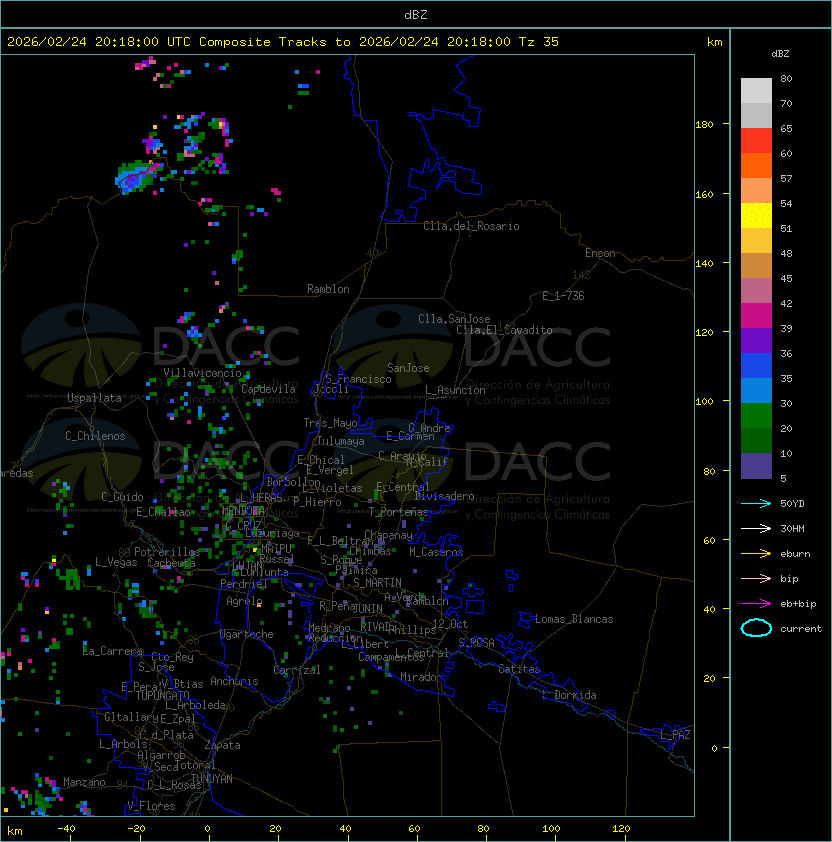Viewport: 832px width, 842px height.
Task: Click the 'Lomas_Blancas' map label
Action: point(574,619)
